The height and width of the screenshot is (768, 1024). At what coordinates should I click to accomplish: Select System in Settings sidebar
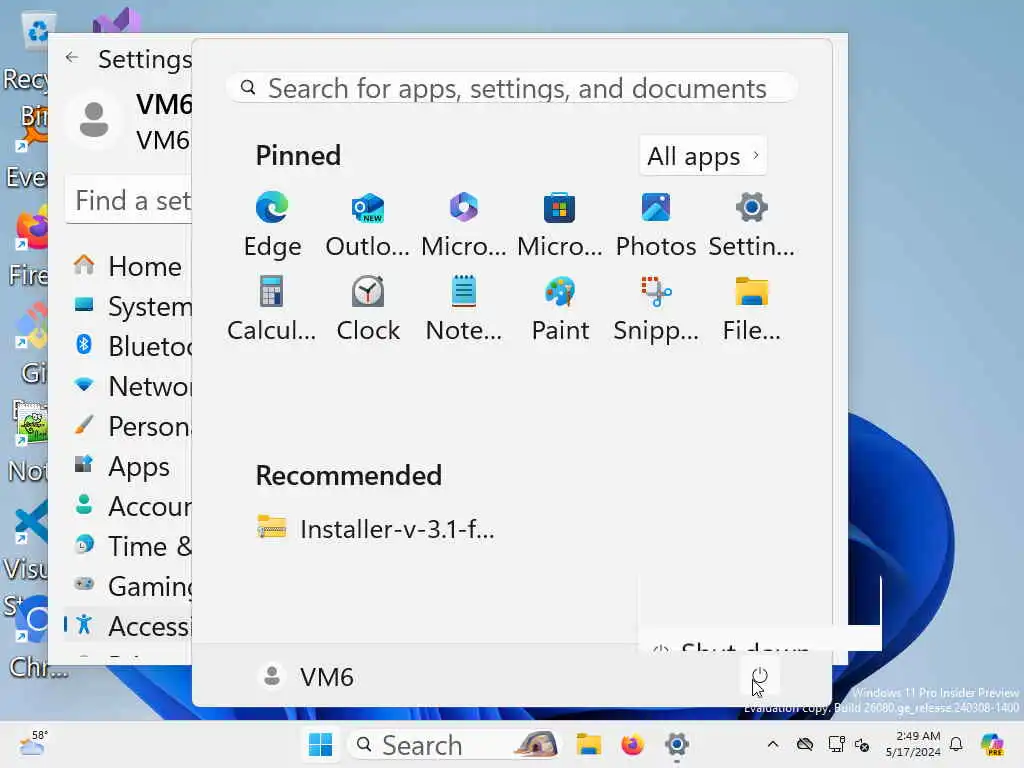(128, 306)
